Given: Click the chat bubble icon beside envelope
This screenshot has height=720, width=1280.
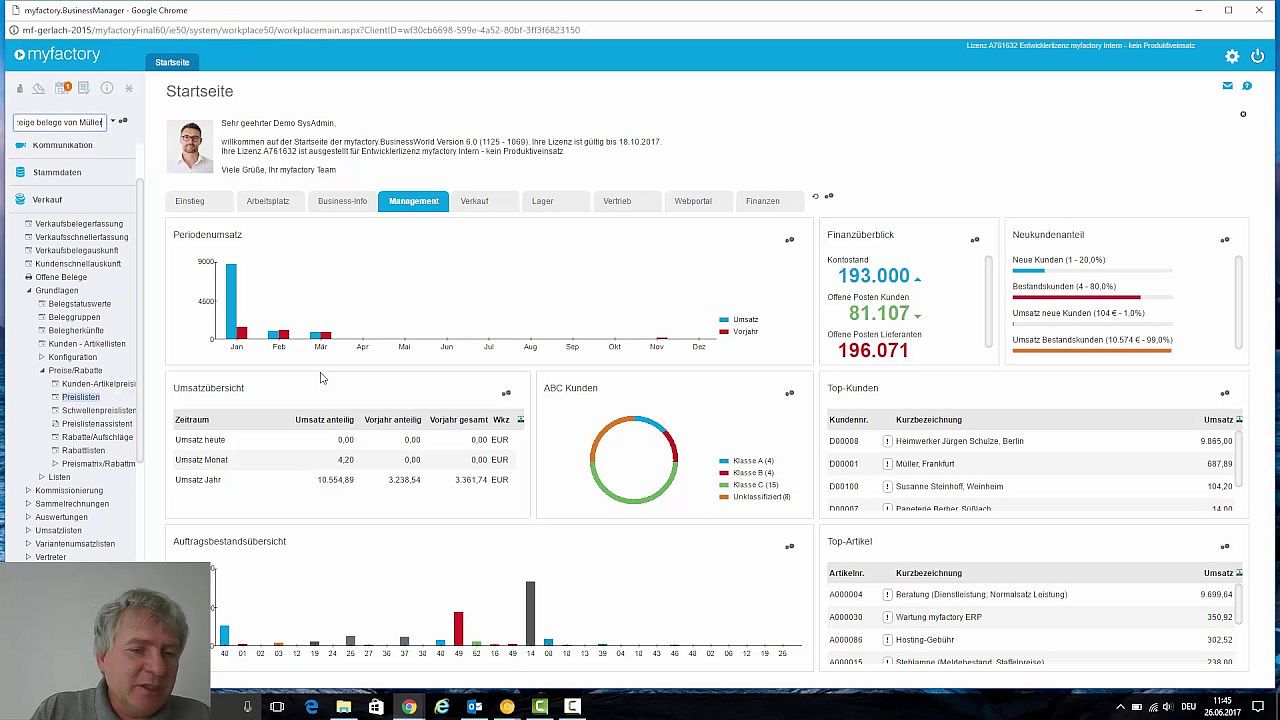Looking at the screenshot, I should coord(1247,86).
